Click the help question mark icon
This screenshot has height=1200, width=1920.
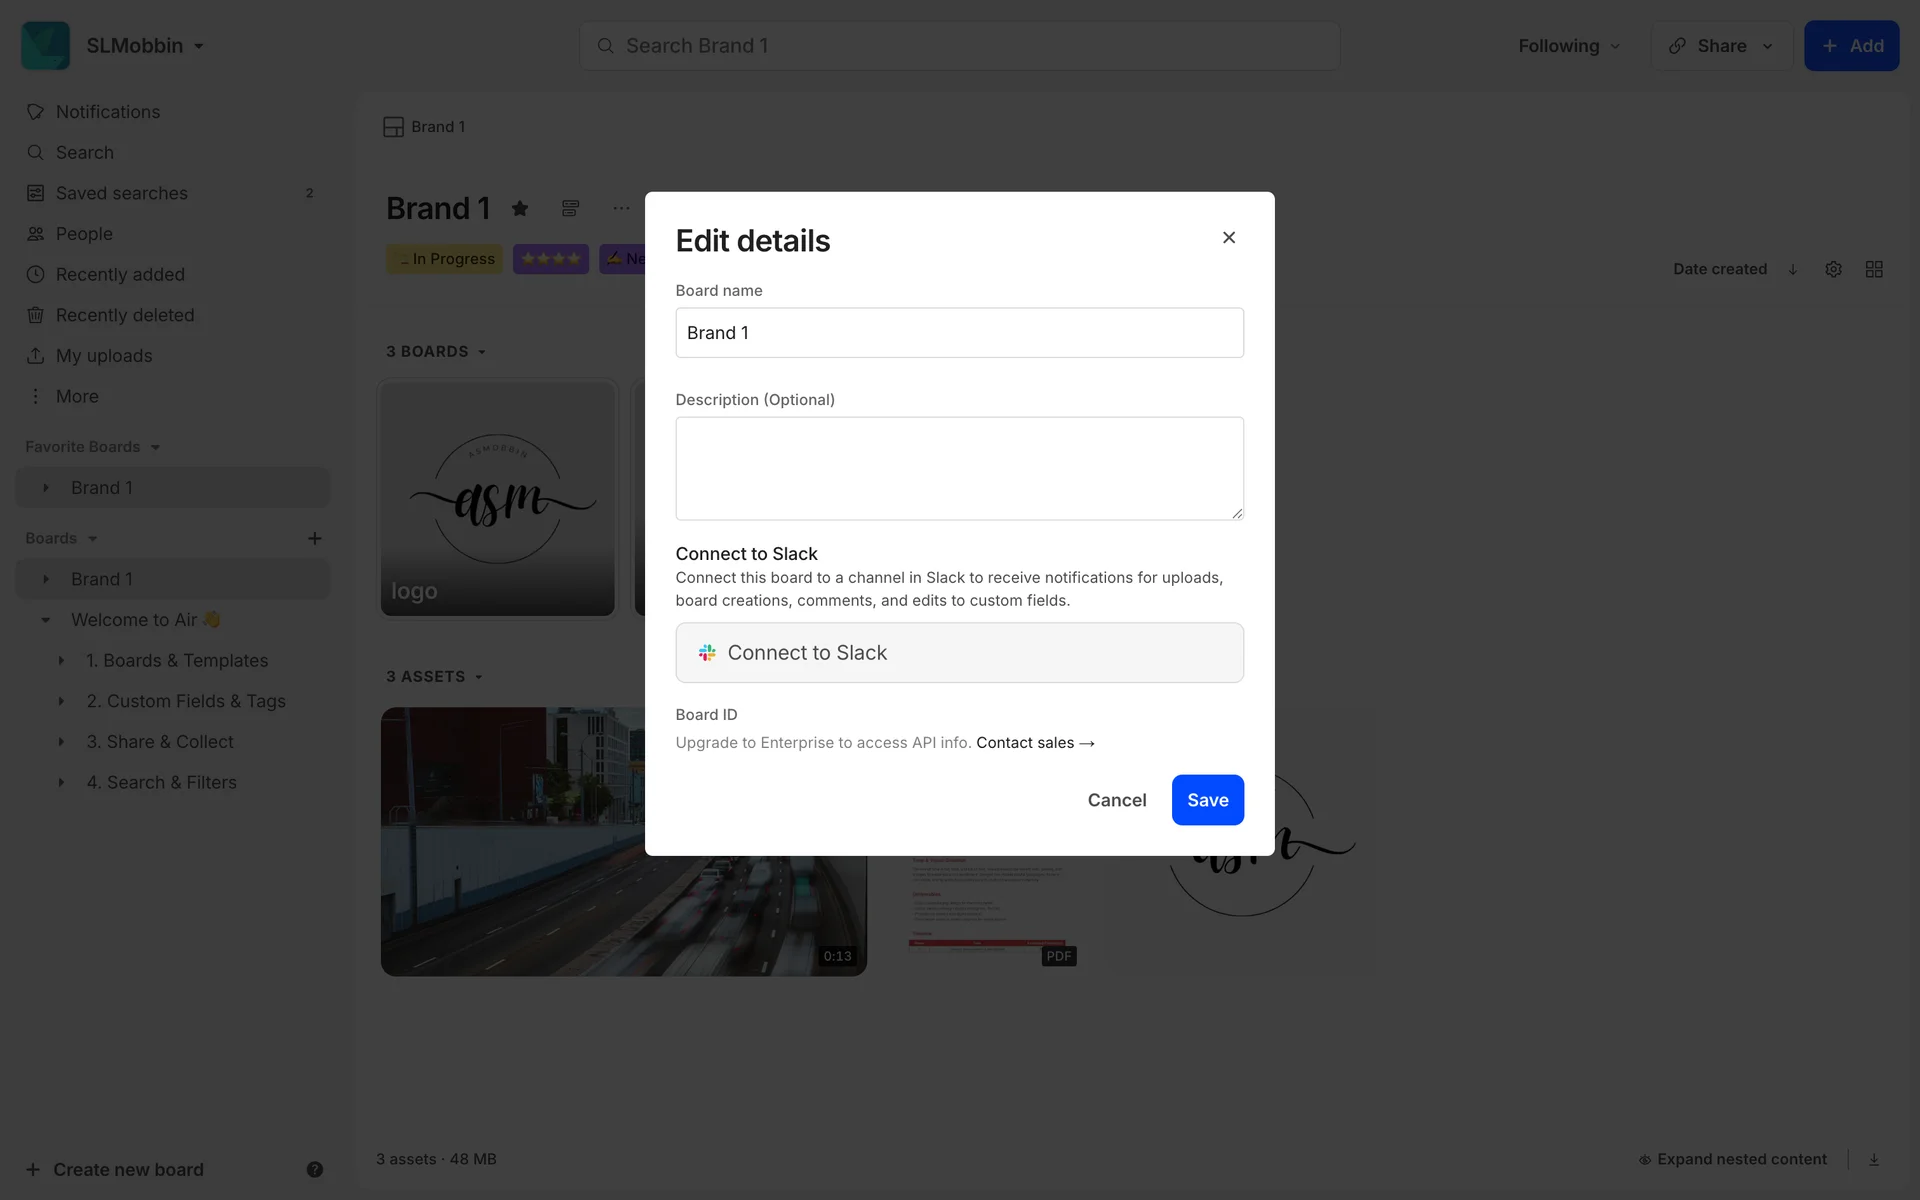315,1169
